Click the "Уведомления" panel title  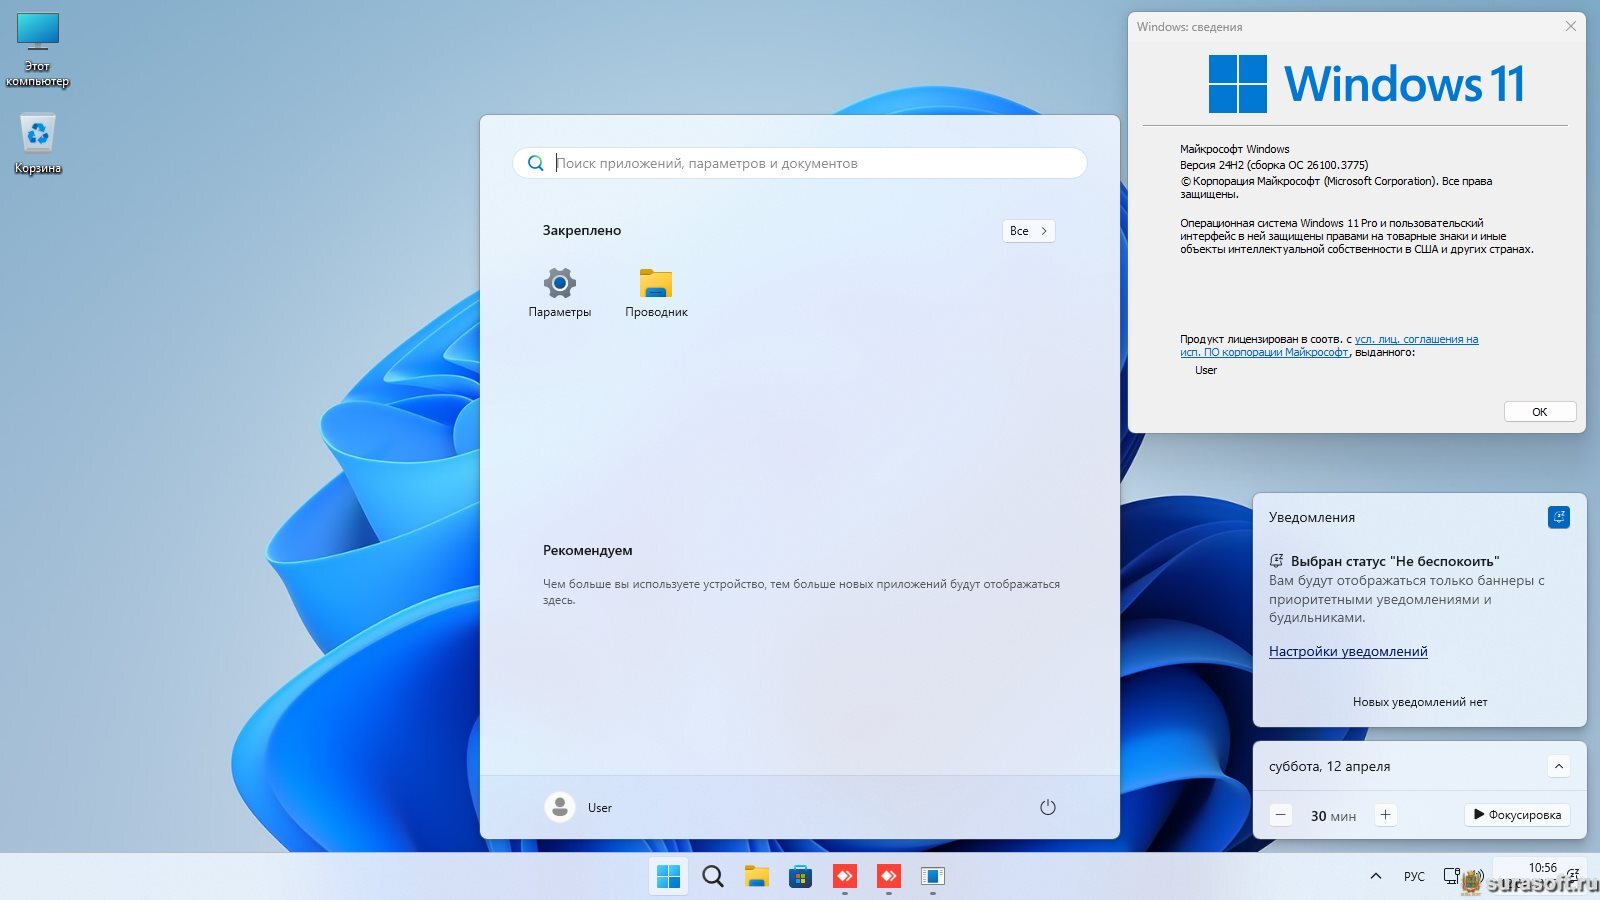pos(1312,517)
